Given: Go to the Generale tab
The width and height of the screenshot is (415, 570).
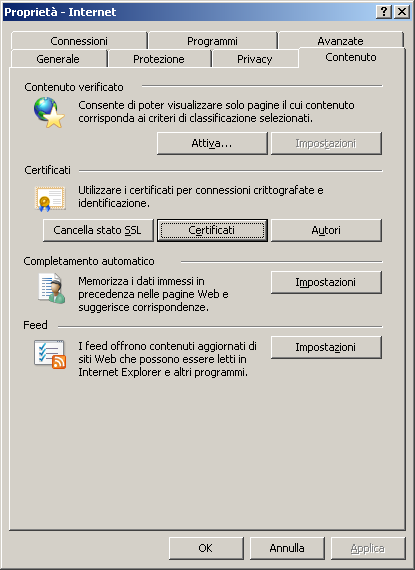Looking at the screenshot, I should pyautogui.click(x=58, y=59).
